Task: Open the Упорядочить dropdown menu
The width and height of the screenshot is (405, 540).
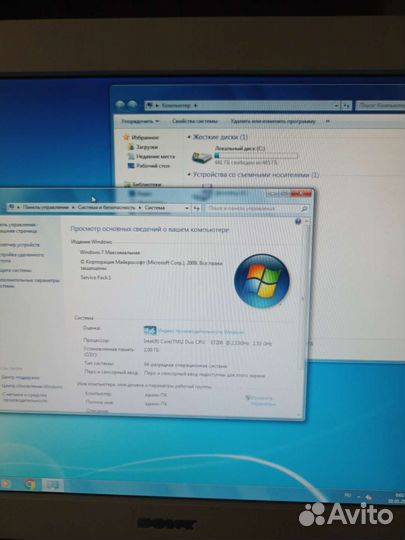Action: [x=140, y=121]
